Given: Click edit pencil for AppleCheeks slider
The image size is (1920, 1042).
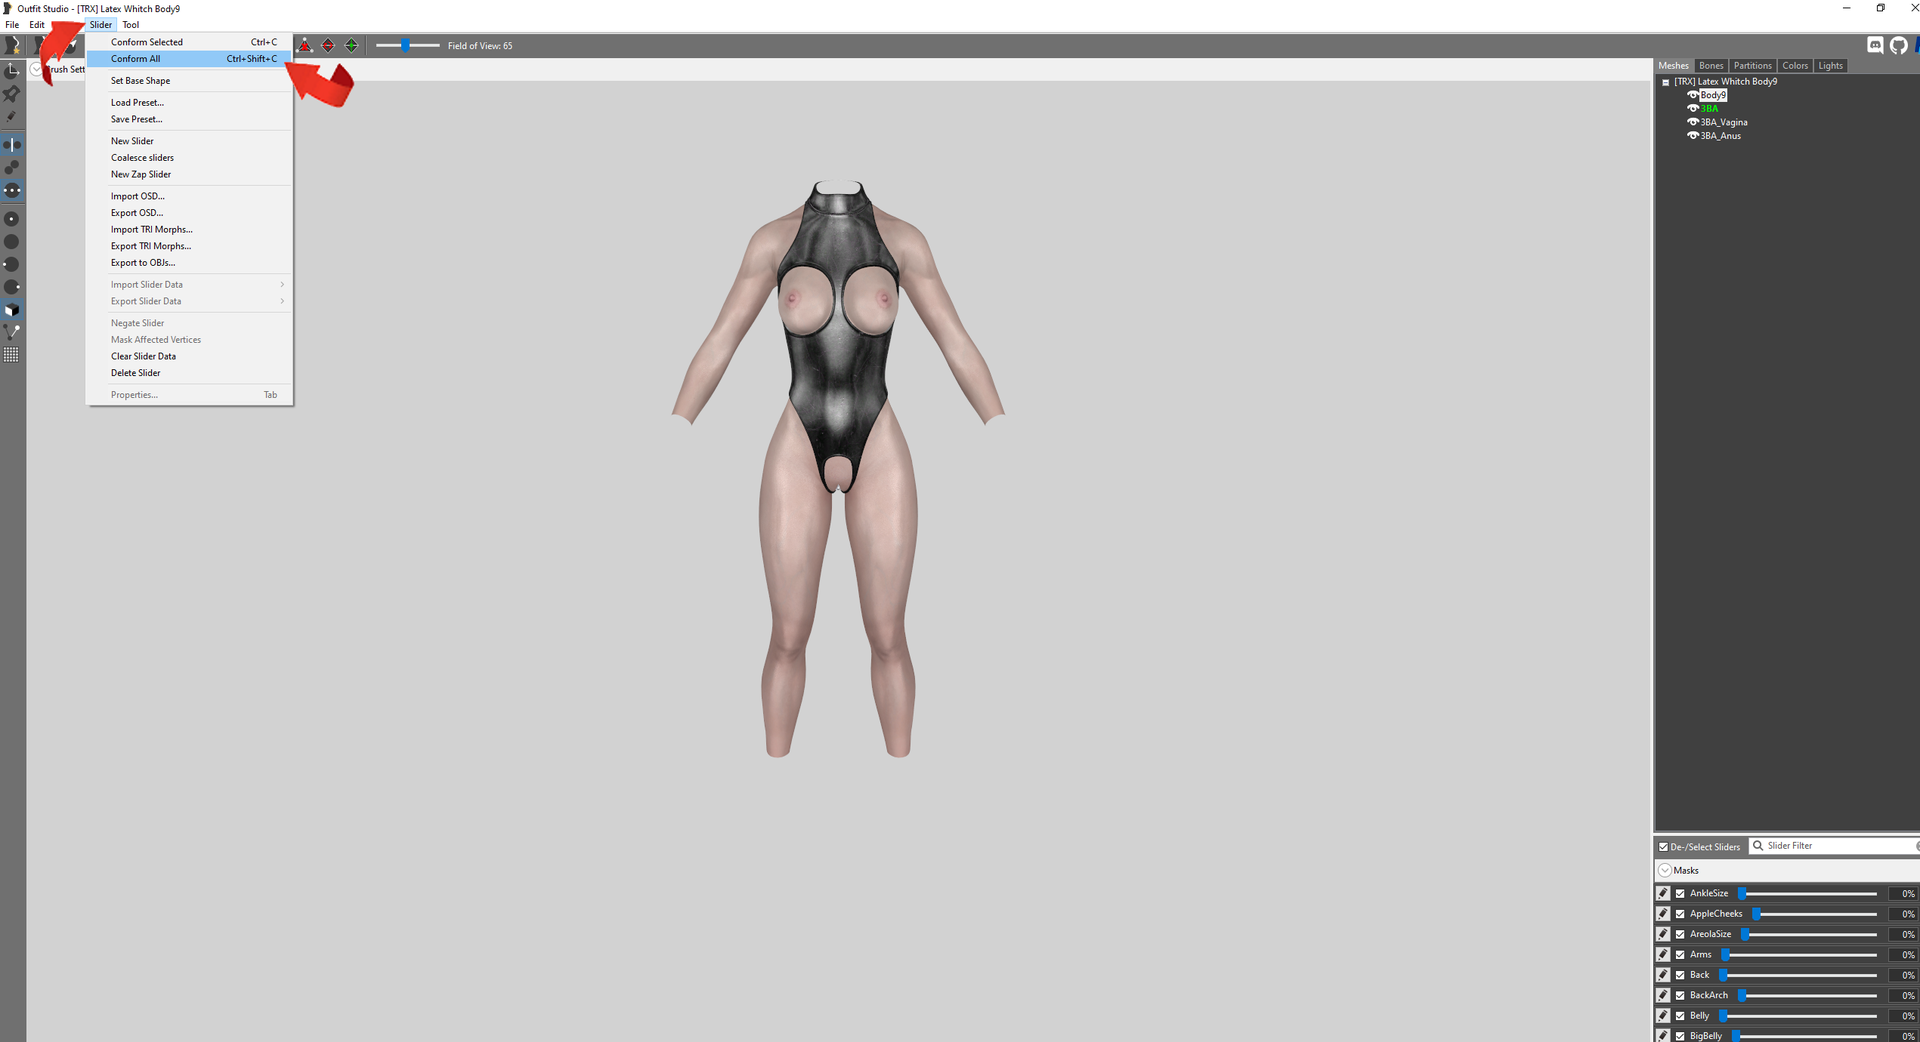Looking at the screenshot, I should (x=1663, y=914).
